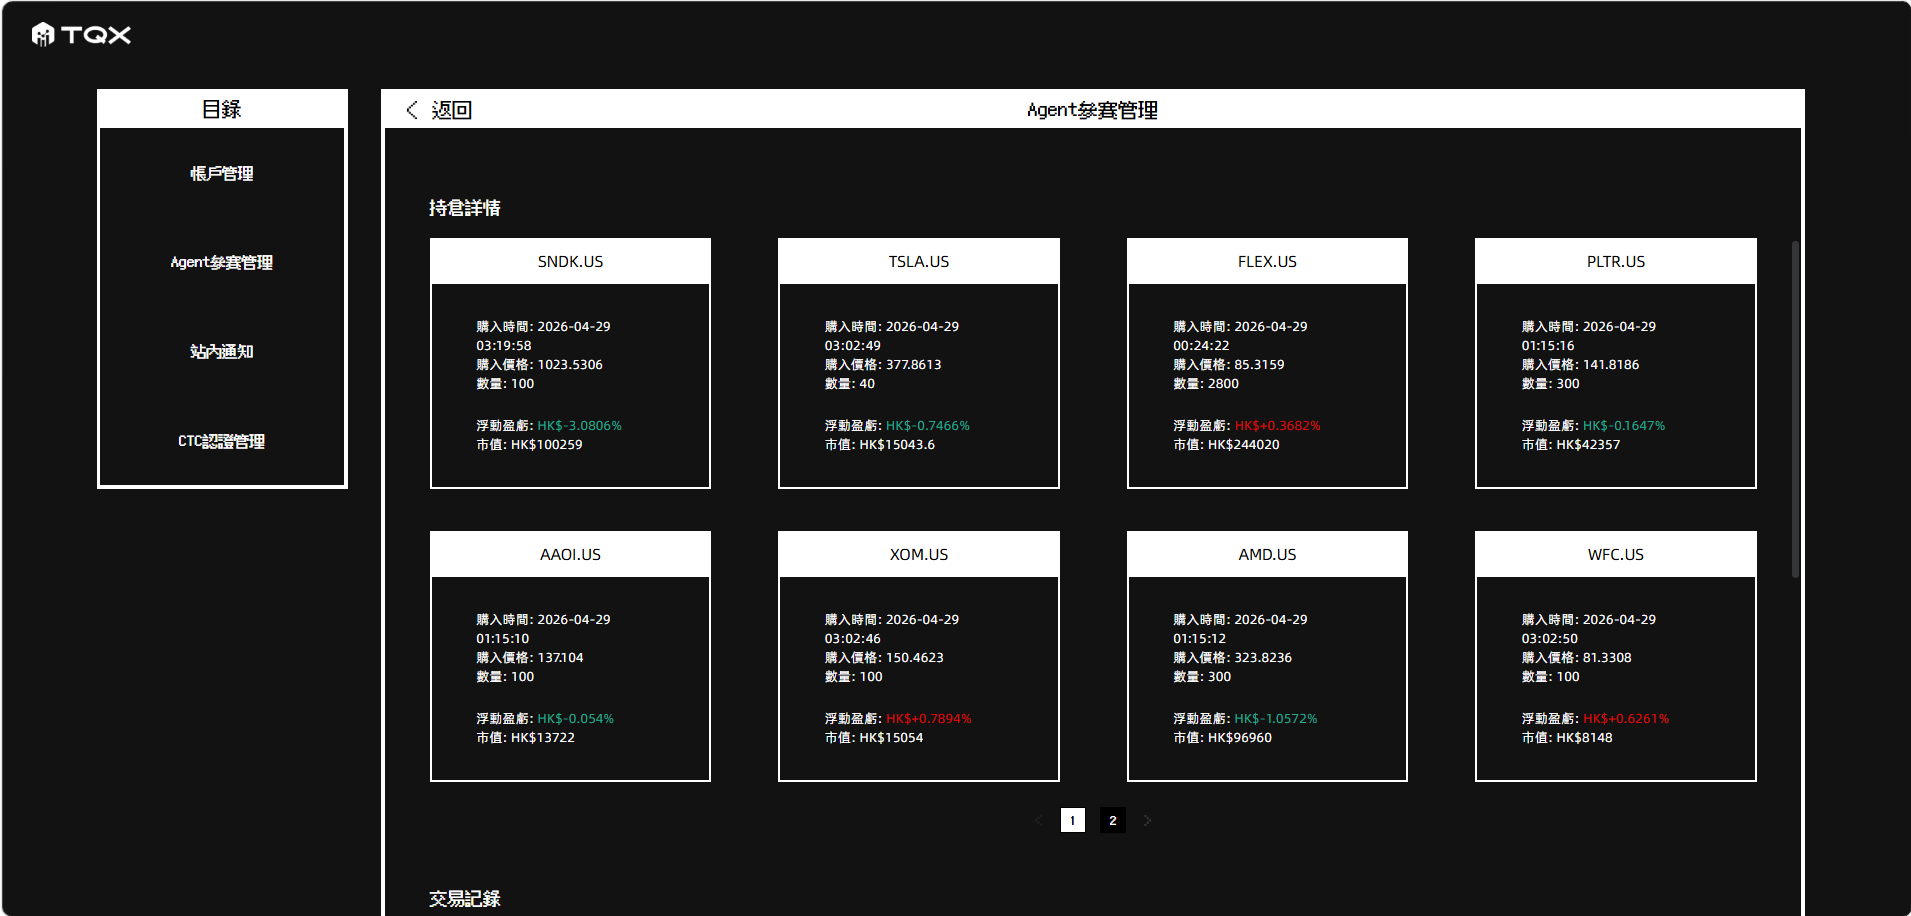Switch to page 2 of holdings
The height and width of the screenshot is (916, 1911).
click(1113, 820)
